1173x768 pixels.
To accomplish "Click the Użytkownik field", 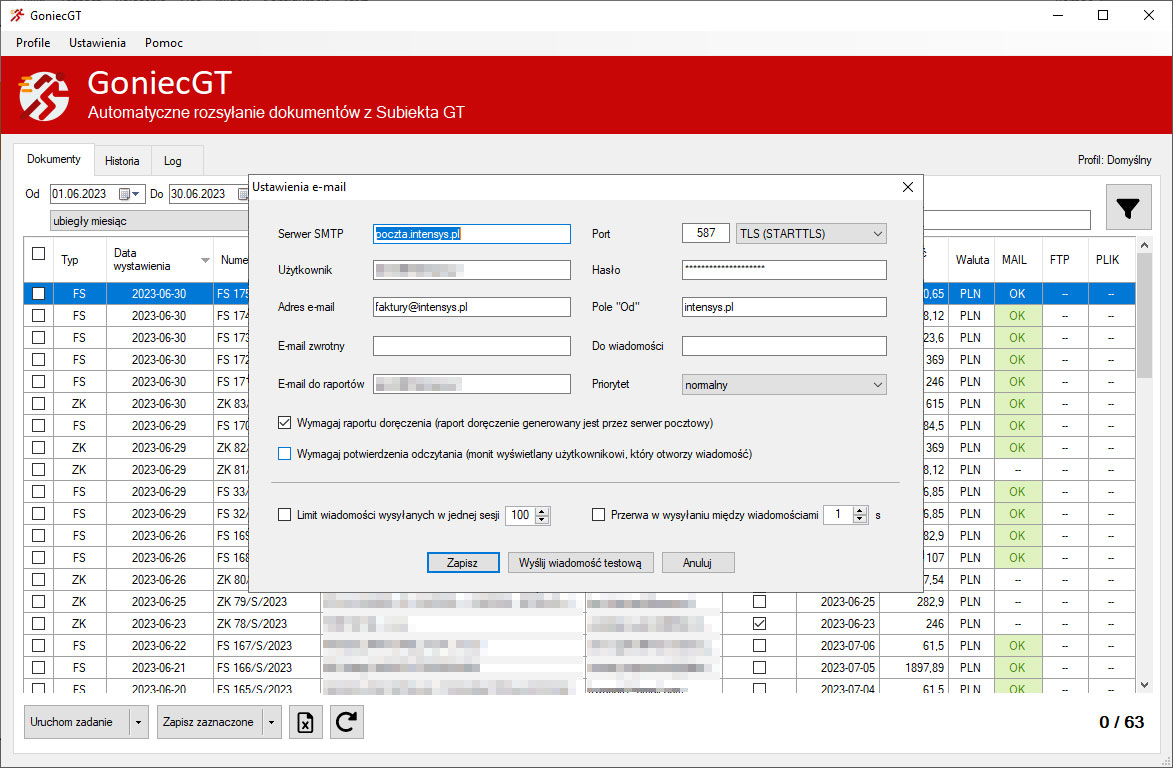I will point(471,269).
